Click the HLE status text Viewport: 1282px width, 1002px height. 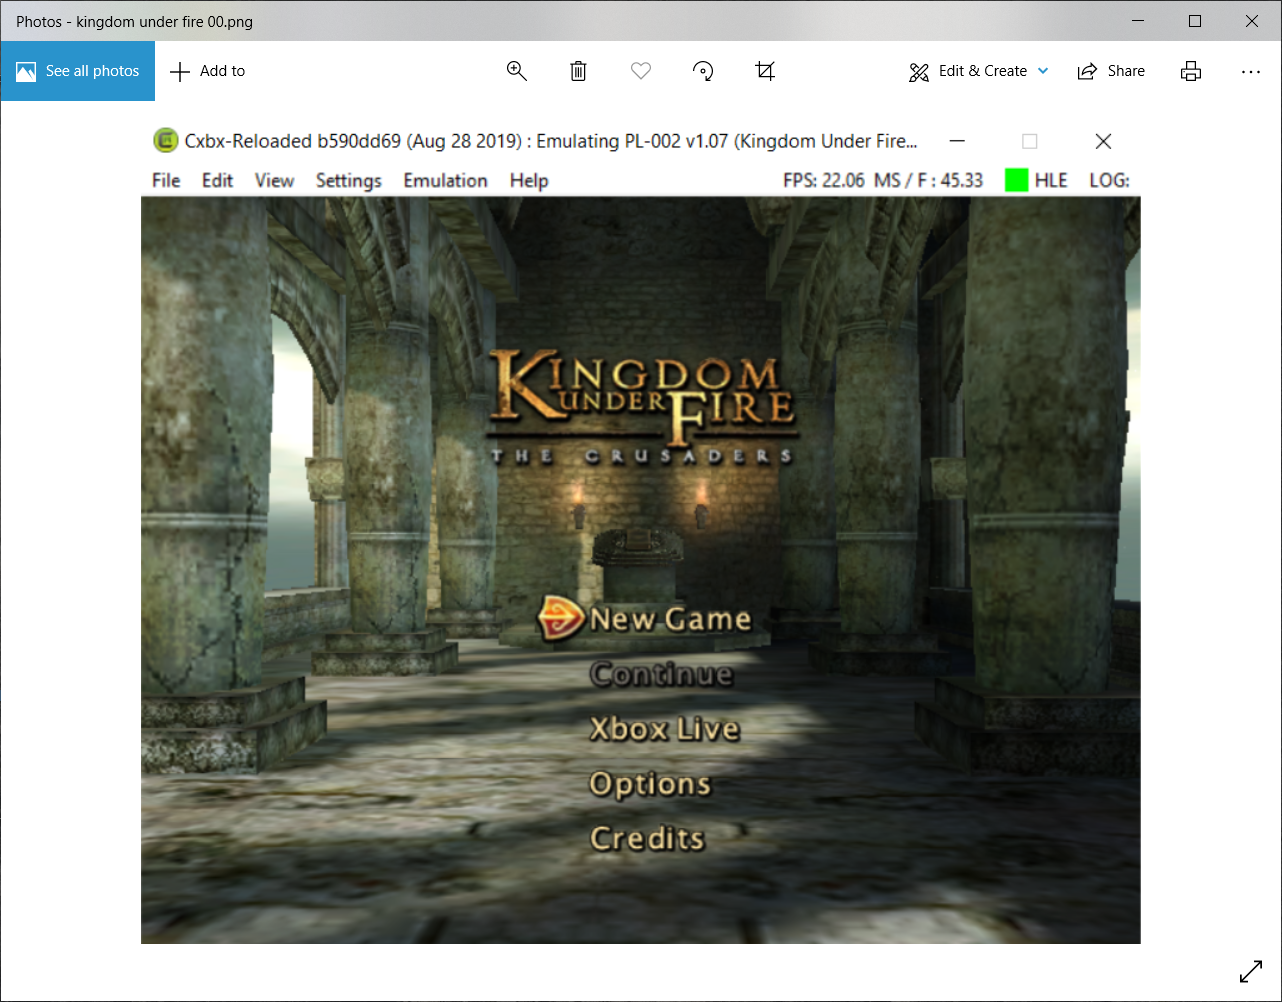[1051, 181]
